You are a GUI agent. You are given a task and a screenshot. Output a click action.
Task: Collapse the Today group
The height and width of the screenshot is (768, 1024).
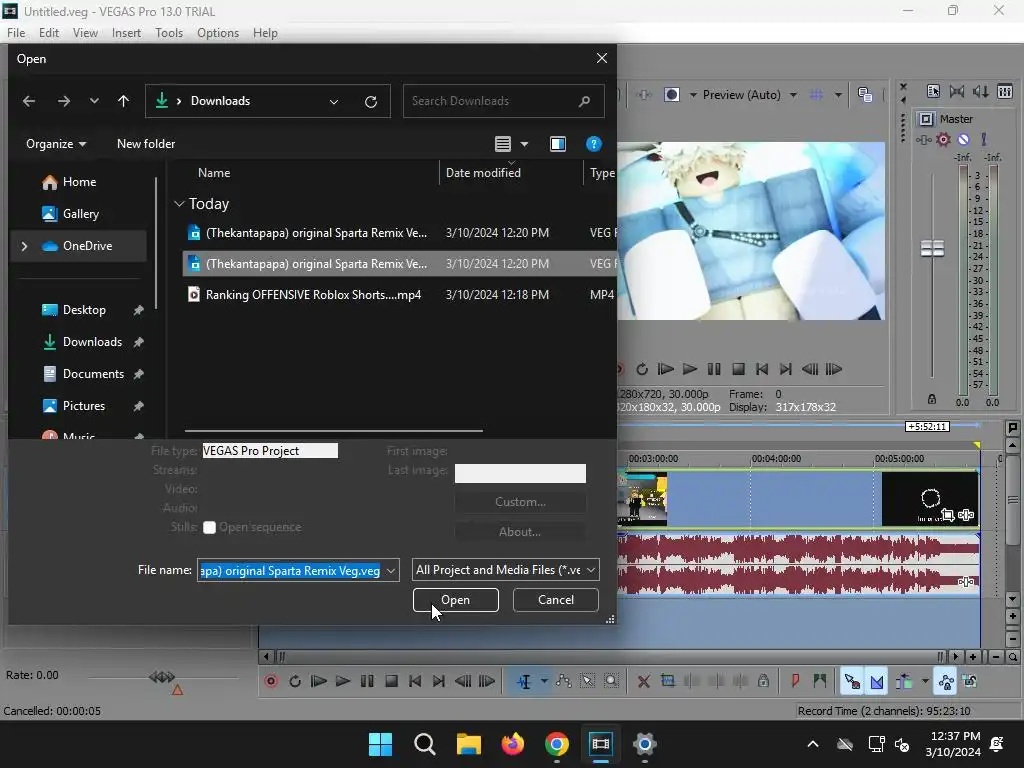coord(179,204)
